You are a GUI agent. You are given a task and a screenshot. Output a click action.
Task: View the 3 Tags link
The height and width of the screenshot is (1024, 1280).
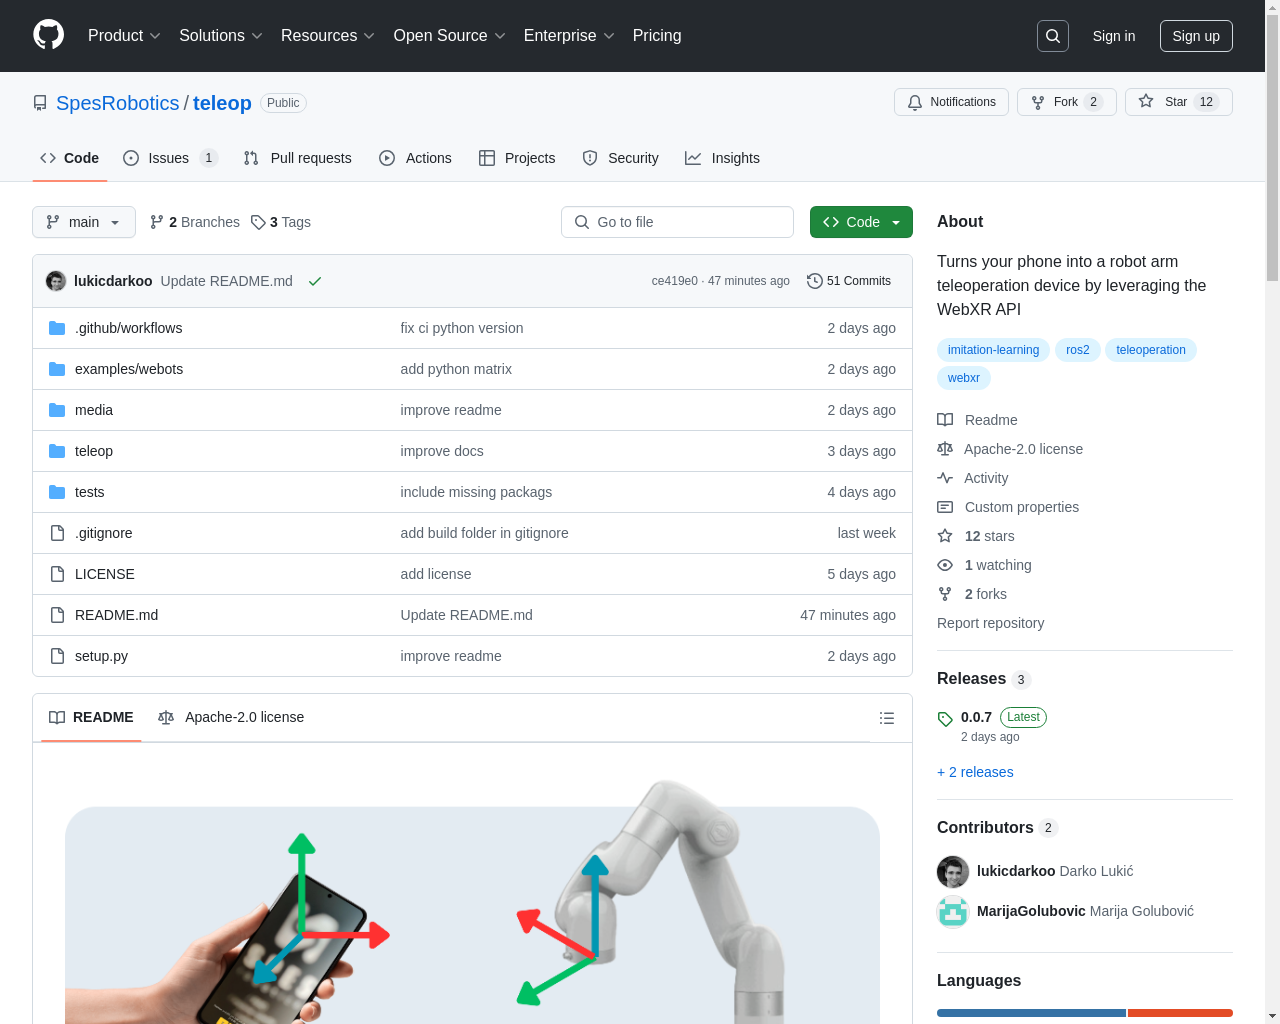[x=281, y=222]
